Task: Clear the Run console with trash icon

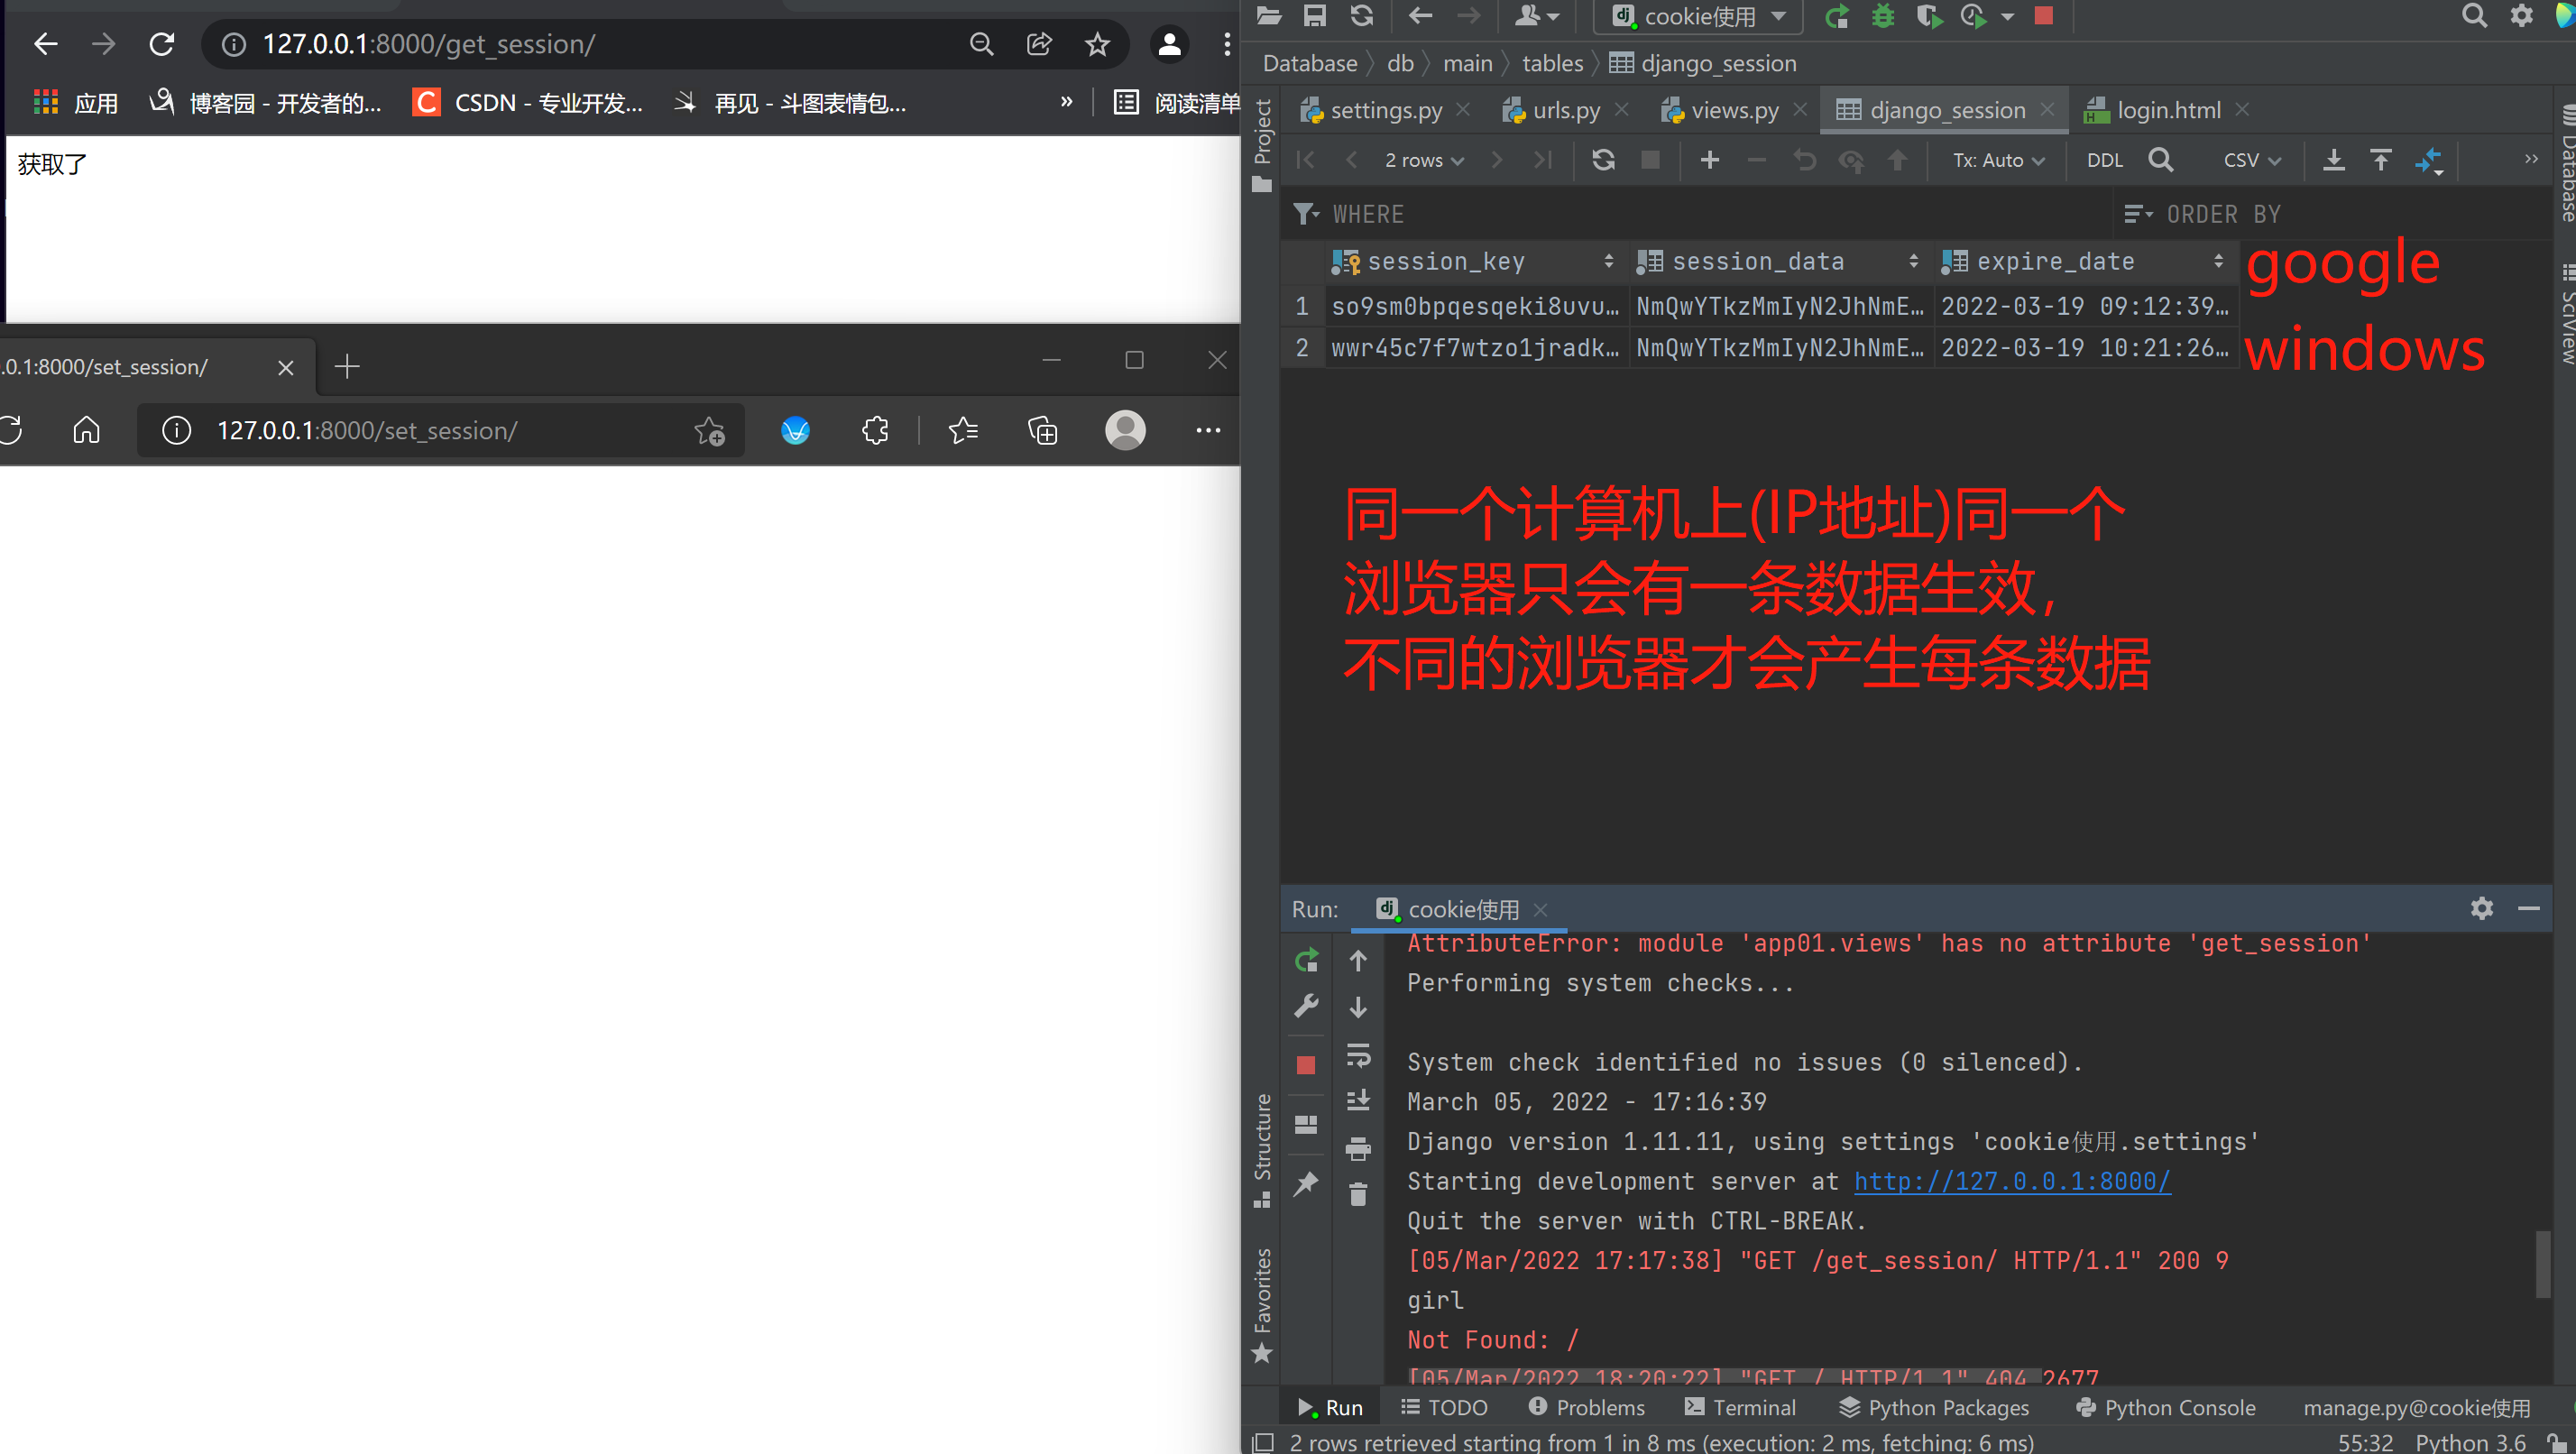Action: [1357, 1194]
